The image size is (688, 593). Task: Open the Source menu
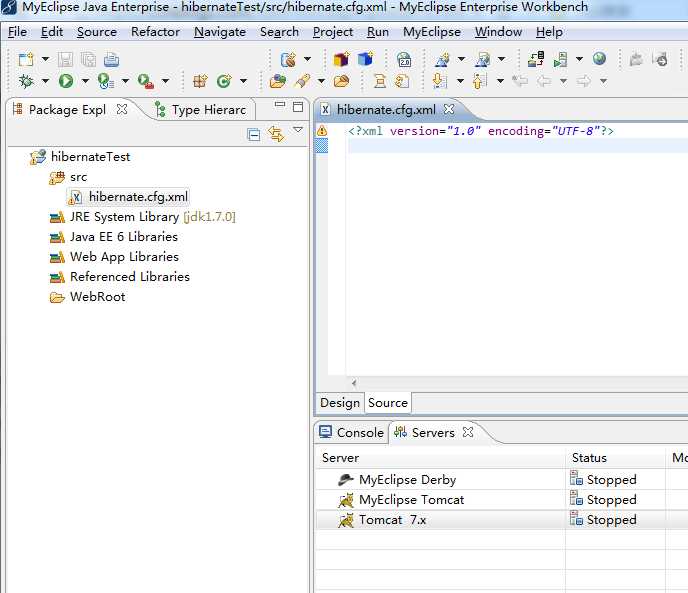[97, 32]
